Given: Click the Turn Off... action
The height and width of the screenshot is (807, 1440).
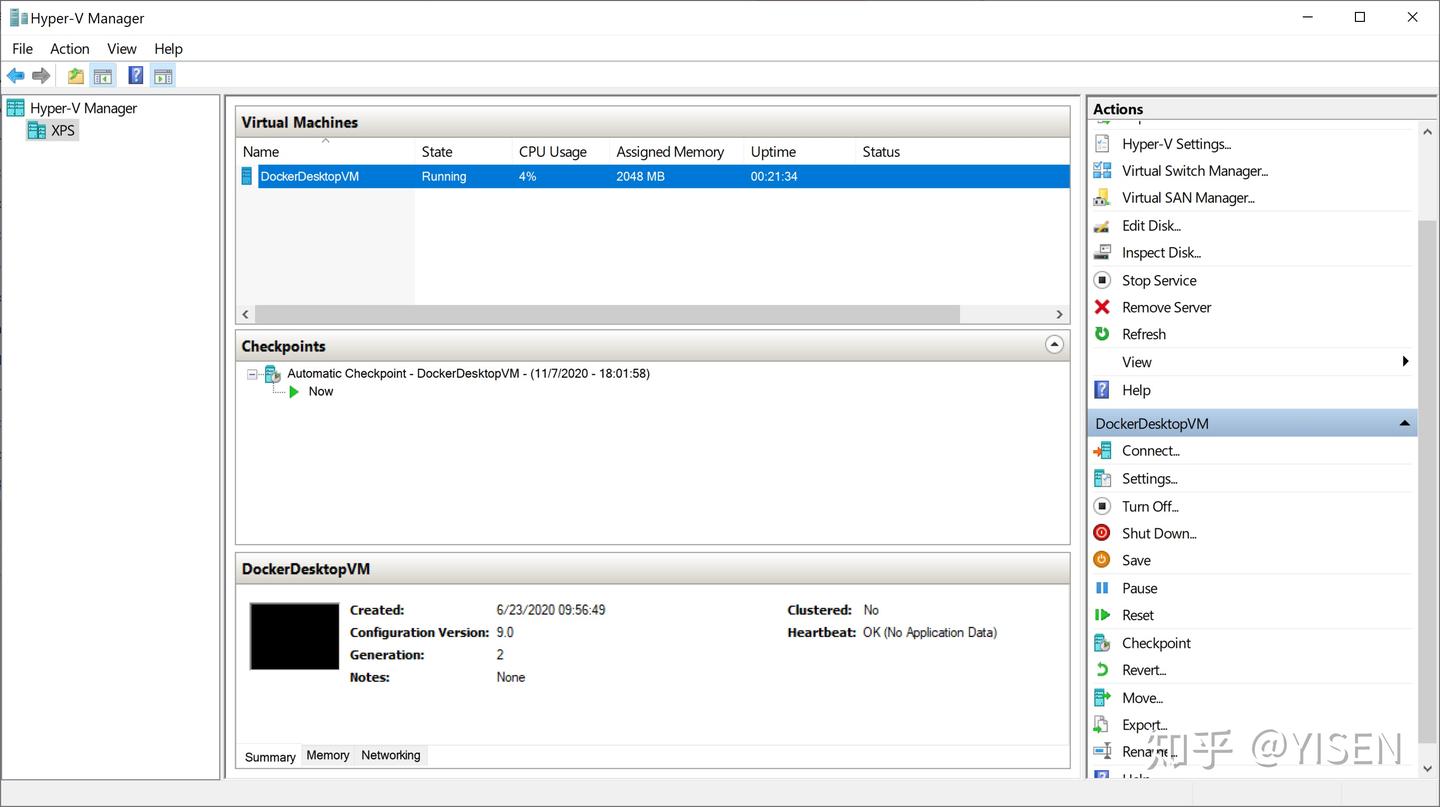Looking at the screenshot, I should (1150, 506).
